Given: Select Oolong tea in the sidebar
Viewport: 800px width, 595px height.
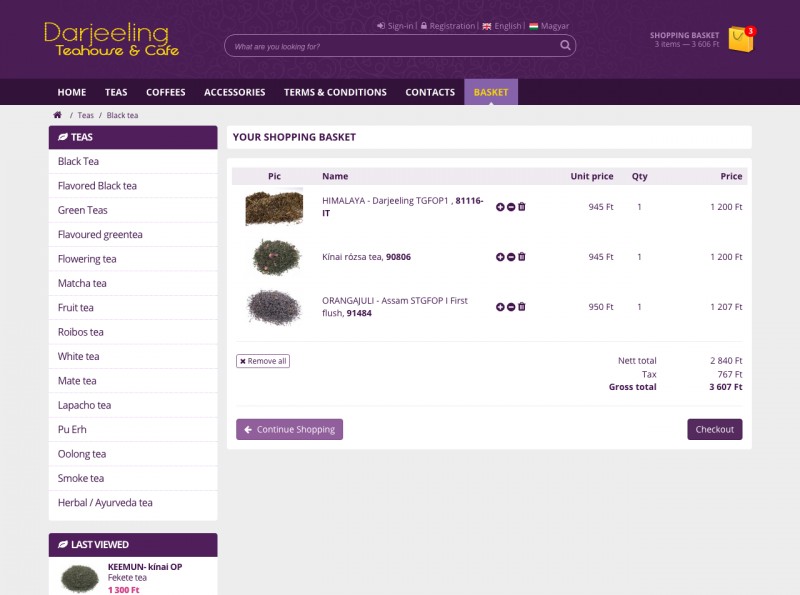Looking at the screenshot, I should (82, 454).
